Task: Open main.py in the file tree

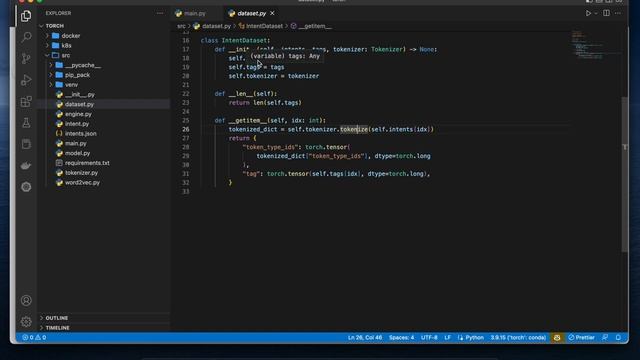Action: pyautogui.click(x=76, y=144)
